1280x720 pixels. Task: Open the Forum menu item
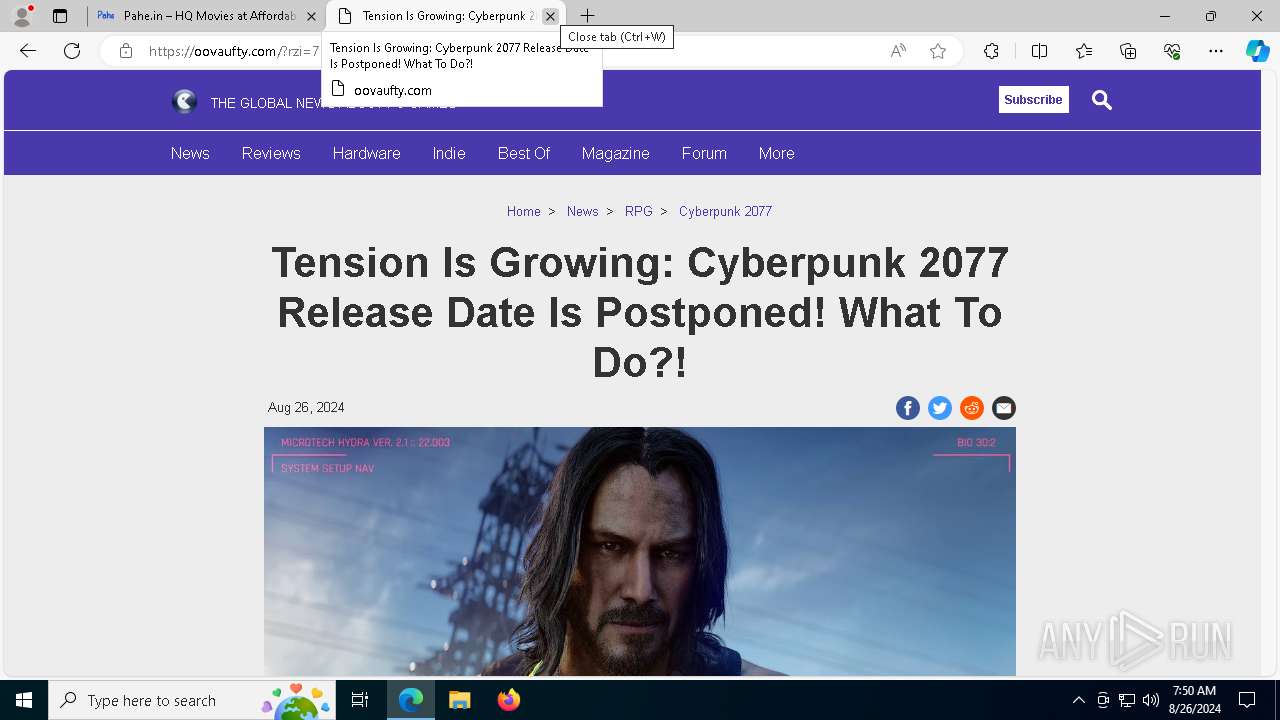point(704,153)
